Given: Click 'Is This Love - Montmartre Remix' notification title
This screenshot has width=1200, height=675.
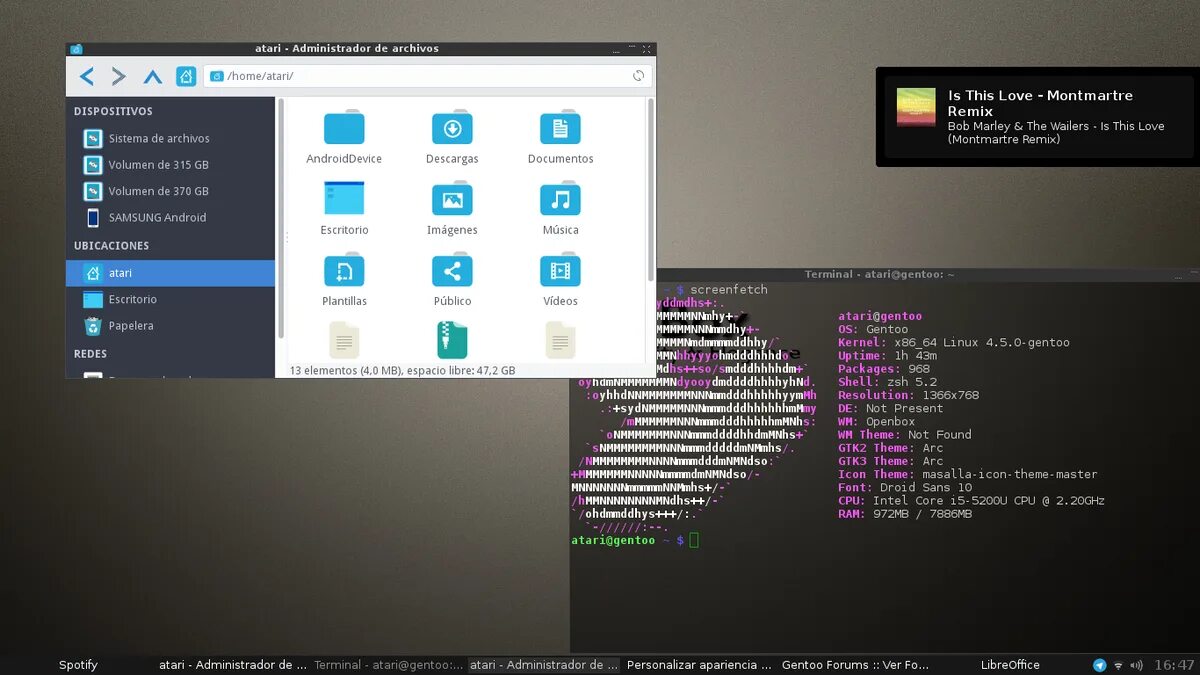Looking at the screenshot, I should 1040,103.
